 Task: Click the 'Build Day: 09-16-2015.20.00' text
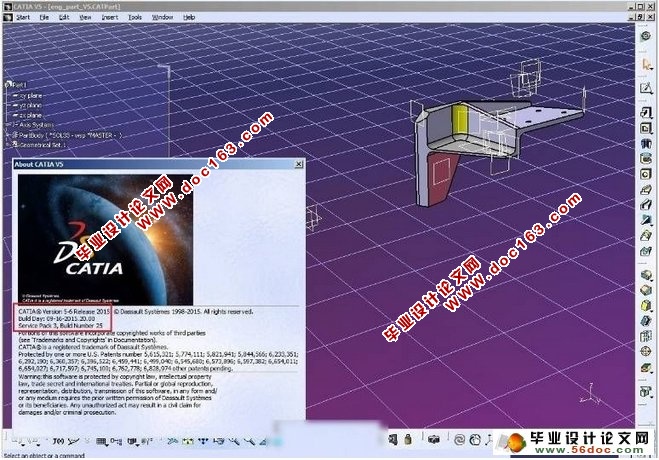[56, 319]
